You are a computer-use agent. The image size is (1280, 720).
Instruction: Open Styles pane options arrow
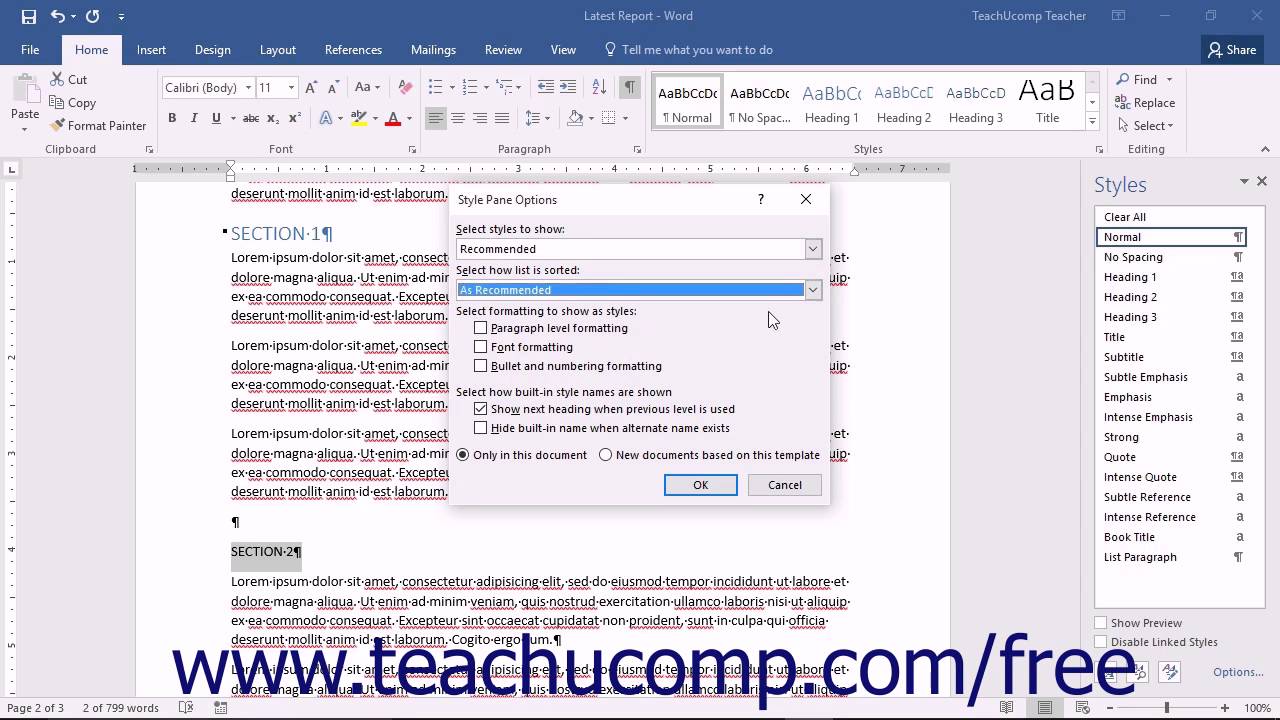pos(1244,181)
